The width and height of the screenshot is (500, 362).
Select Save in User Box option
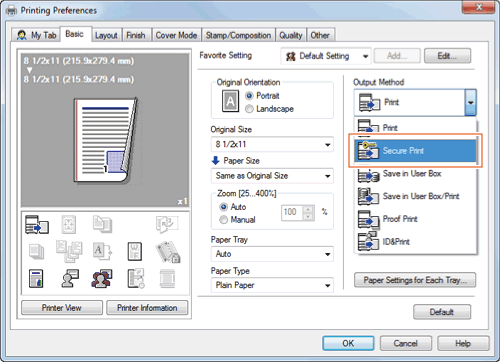point(415,174)
